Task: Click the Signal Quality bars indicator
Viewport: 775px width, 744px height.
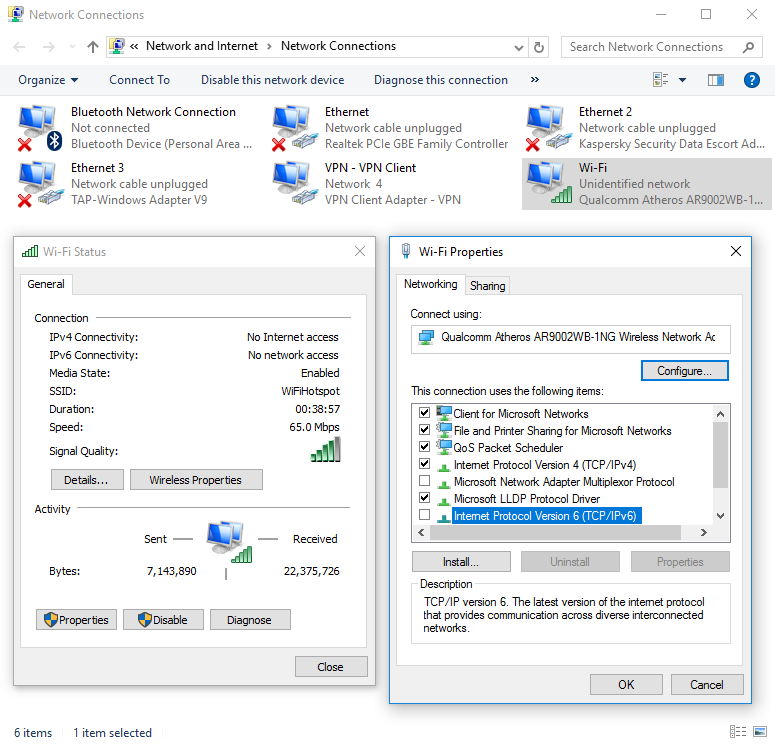Action: pyautogui.click(x=325, y=450)
